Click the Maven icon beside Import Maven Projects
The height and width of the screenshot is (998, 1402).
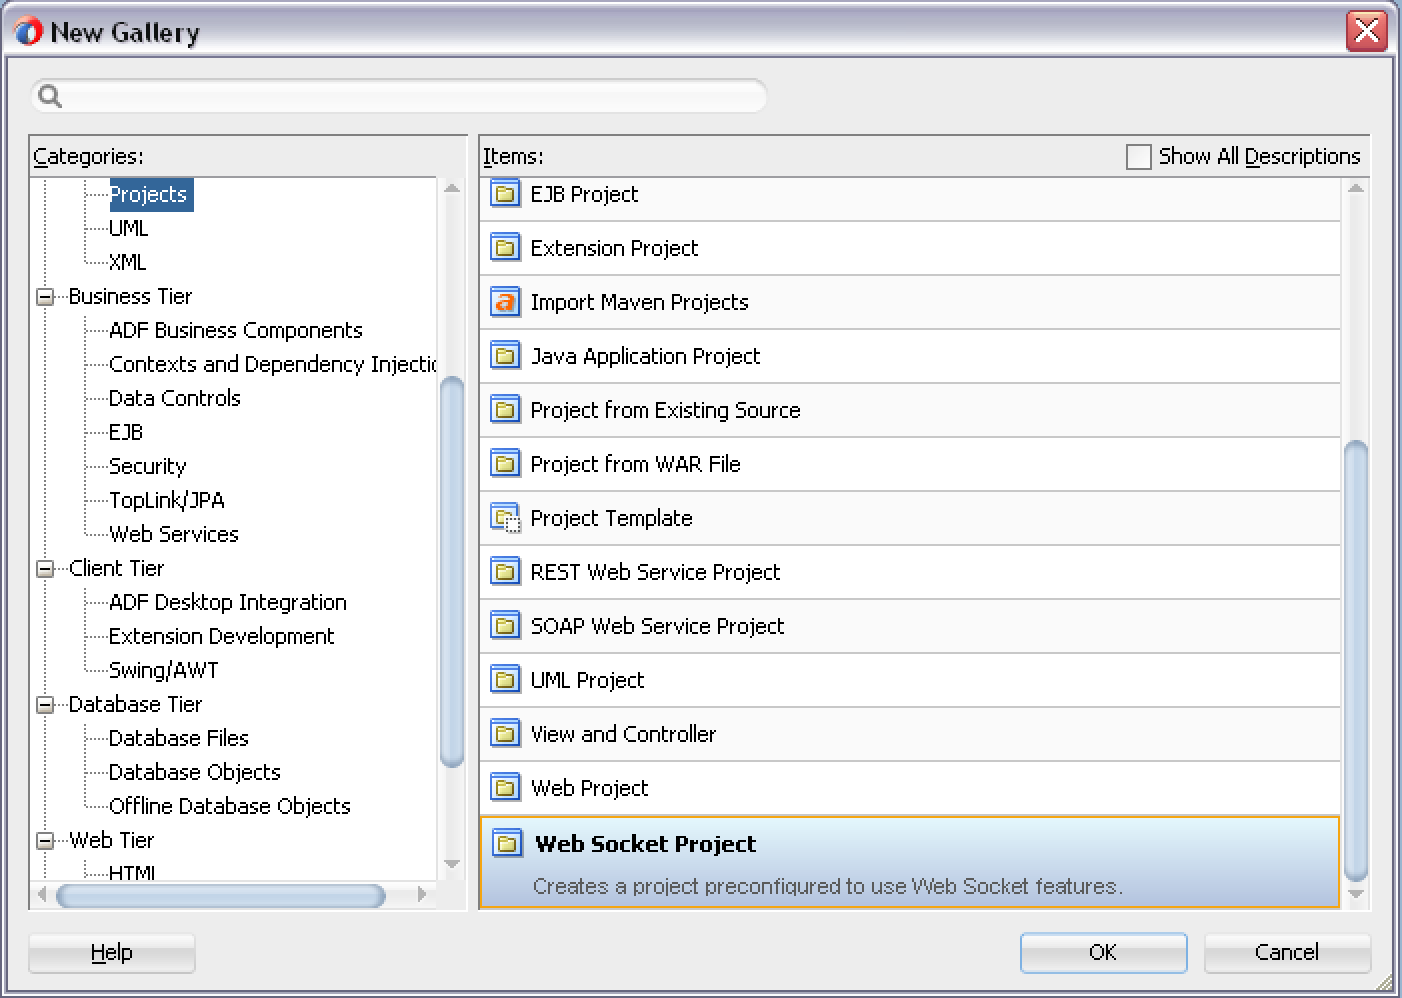(x=505, y=302)
